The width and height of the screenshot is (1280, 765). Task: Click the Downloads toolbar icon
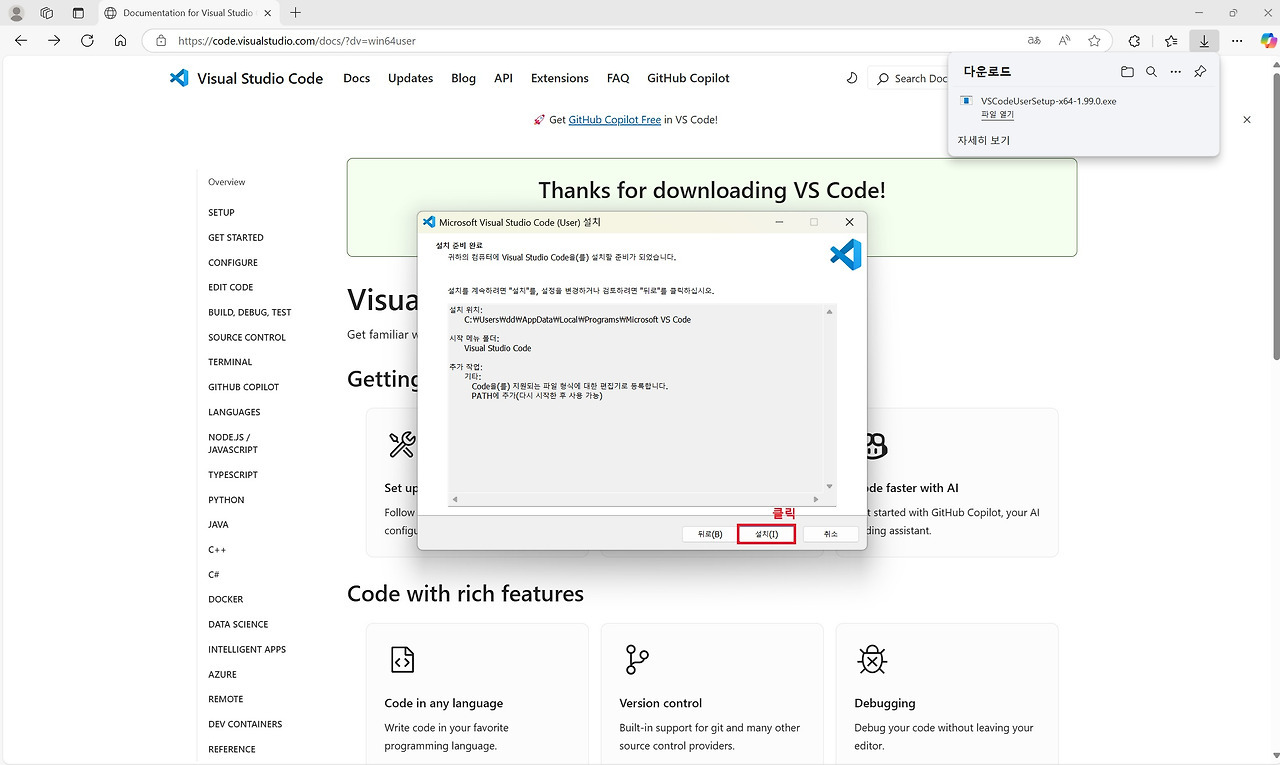point(1204,41)
